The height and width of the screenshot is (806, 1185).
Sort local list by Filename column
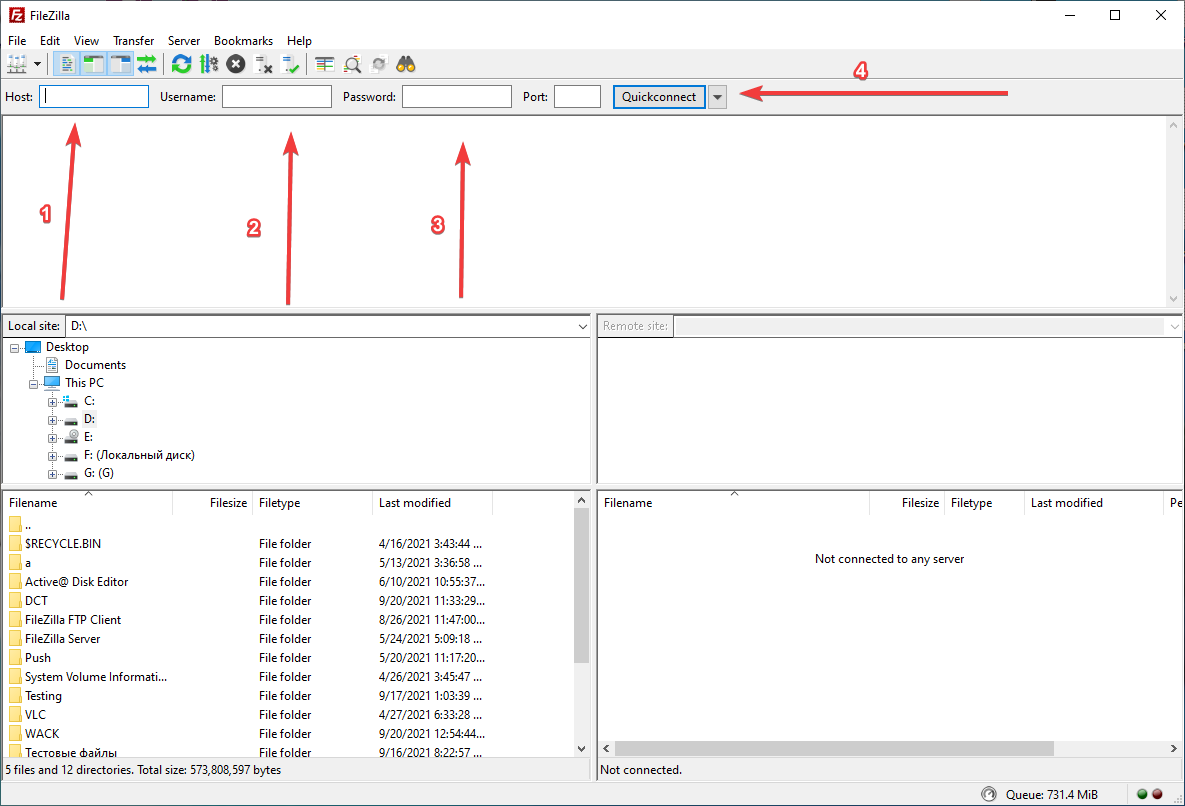(x=88, y=503)
